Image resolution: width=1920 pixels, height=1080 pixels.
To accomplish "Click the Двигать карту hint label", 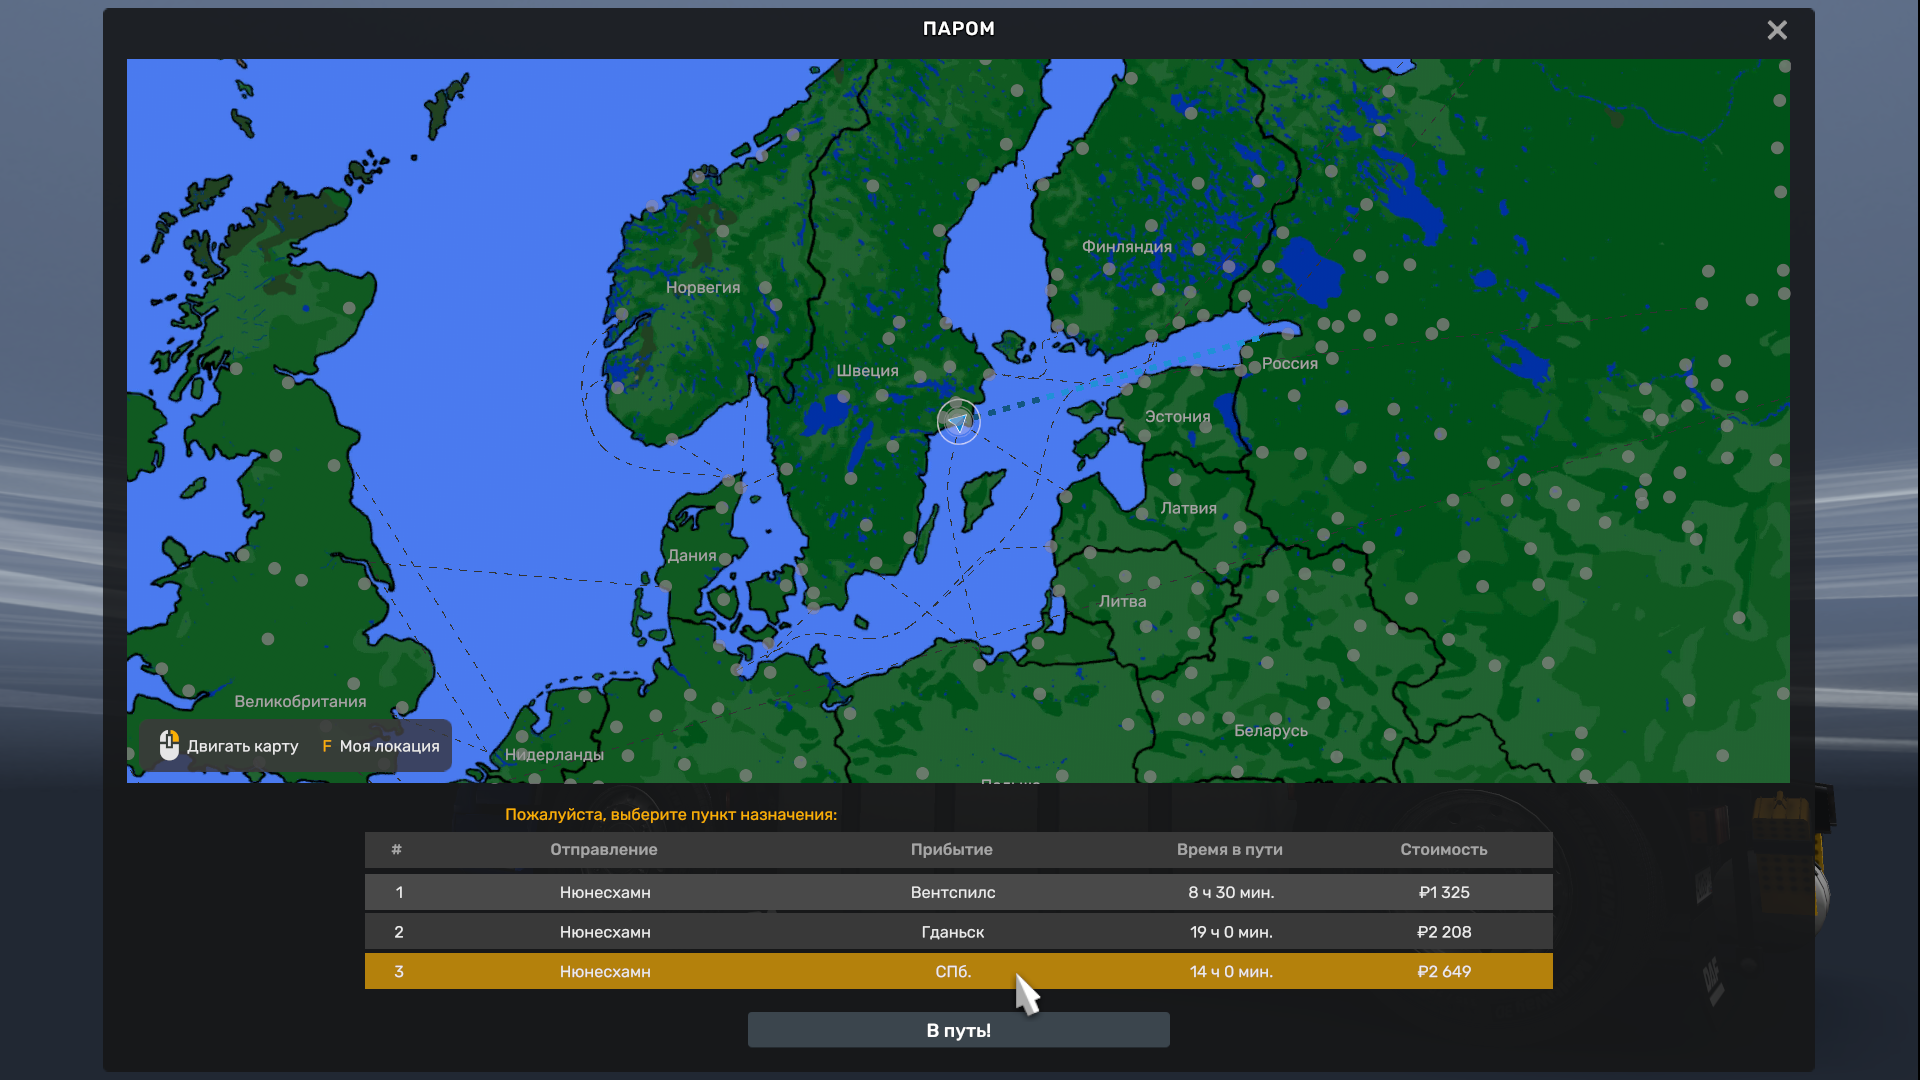I will click(242, 746).
